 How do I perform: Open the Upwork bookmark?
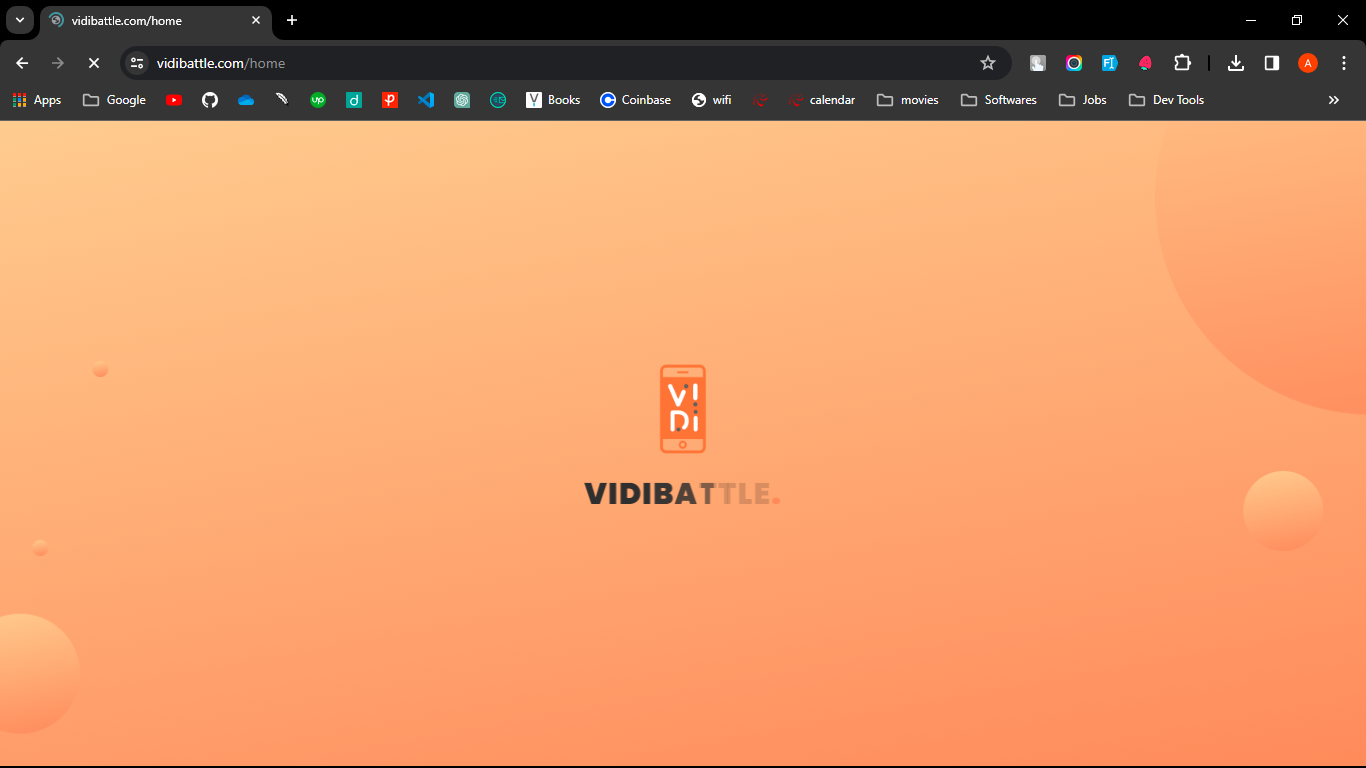[x=318, y=100]
